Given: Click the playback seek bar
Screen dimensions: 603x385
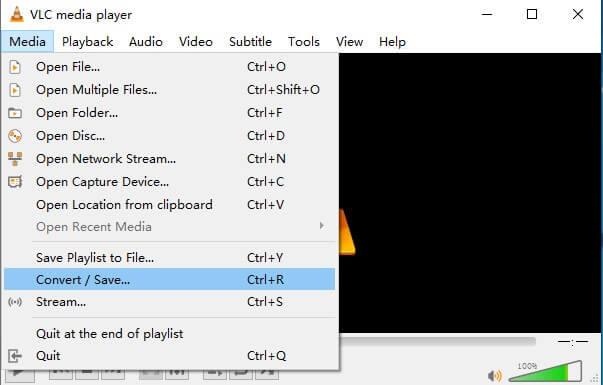Looking at the screenshot, I should 438,341.
